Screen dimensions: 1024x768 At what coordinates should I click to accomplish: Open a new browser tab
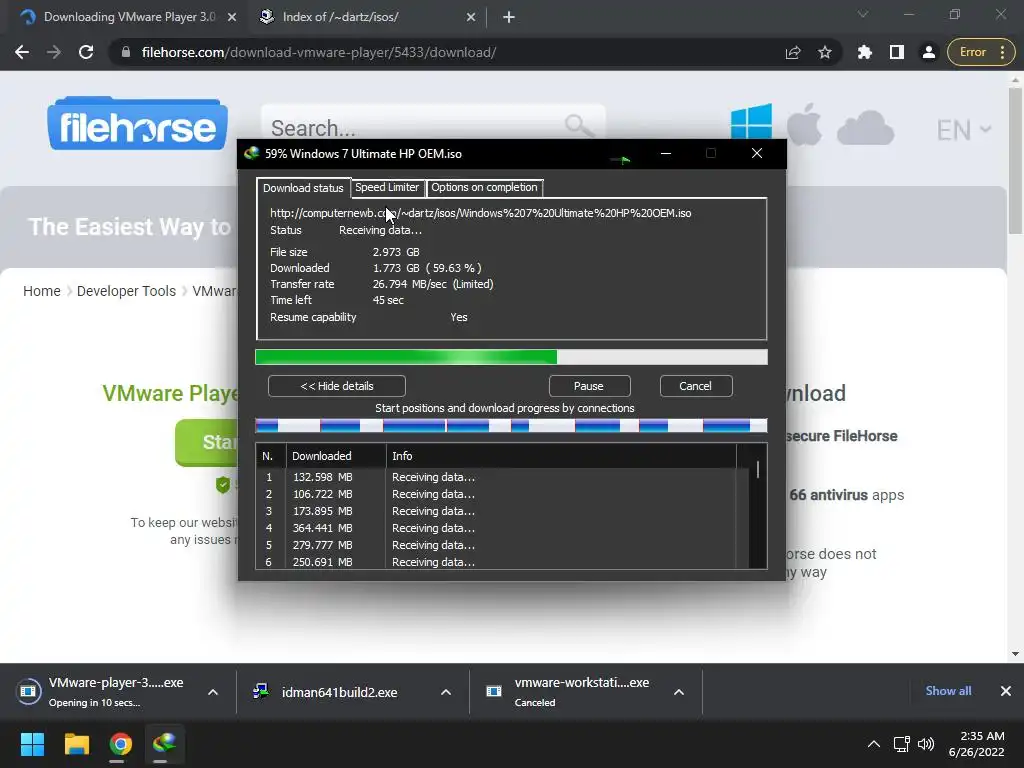[509, 17]
